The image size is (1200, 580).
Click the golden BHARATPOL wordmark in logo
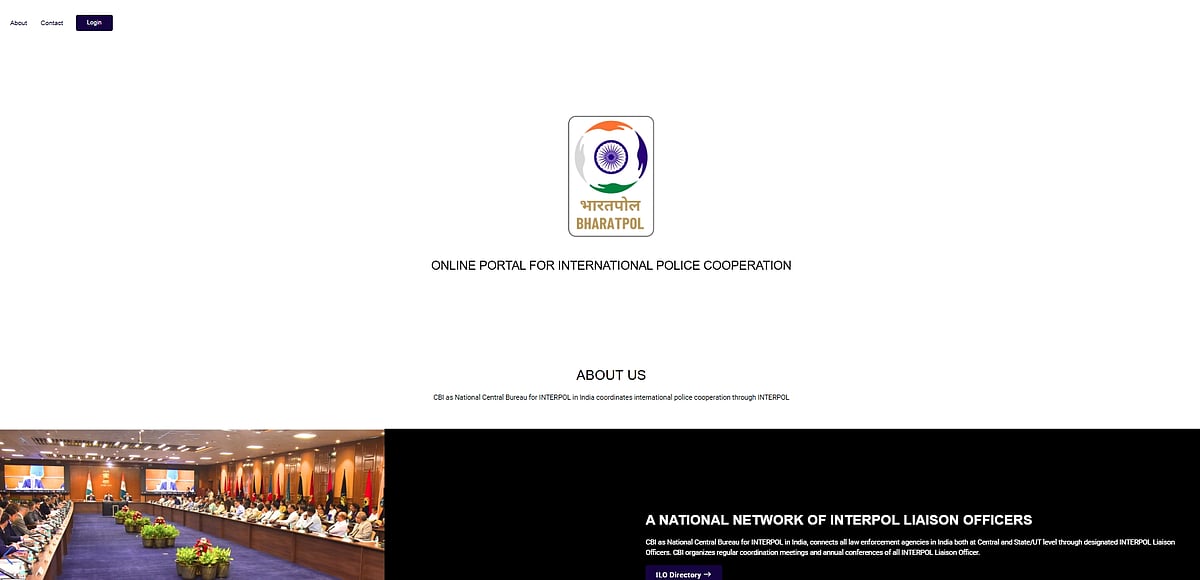[610, 223]
